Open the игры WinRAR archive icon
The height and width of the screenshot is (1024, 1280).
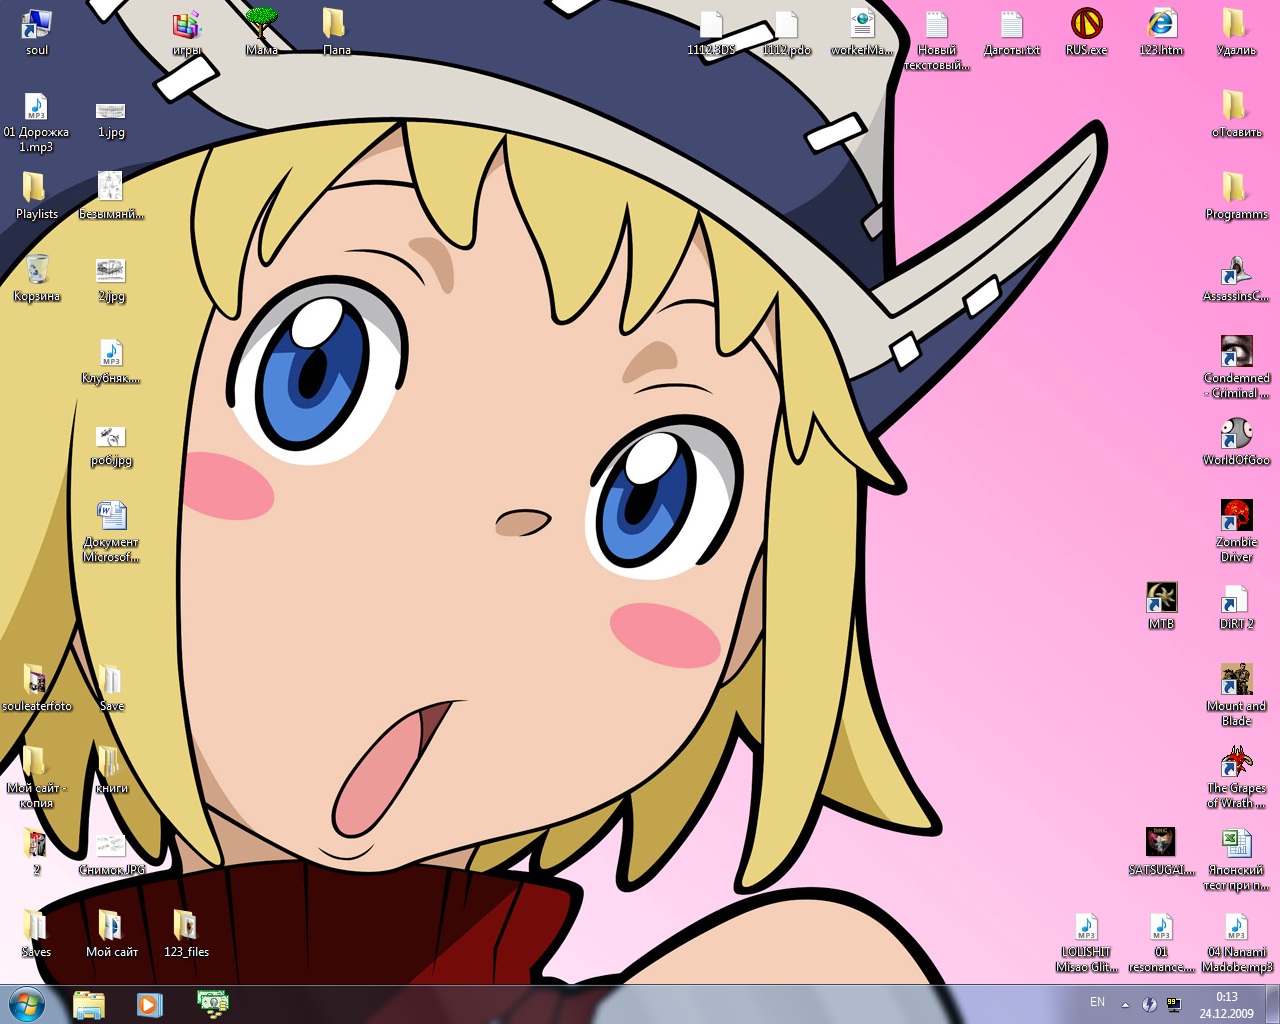click(187, 31)
